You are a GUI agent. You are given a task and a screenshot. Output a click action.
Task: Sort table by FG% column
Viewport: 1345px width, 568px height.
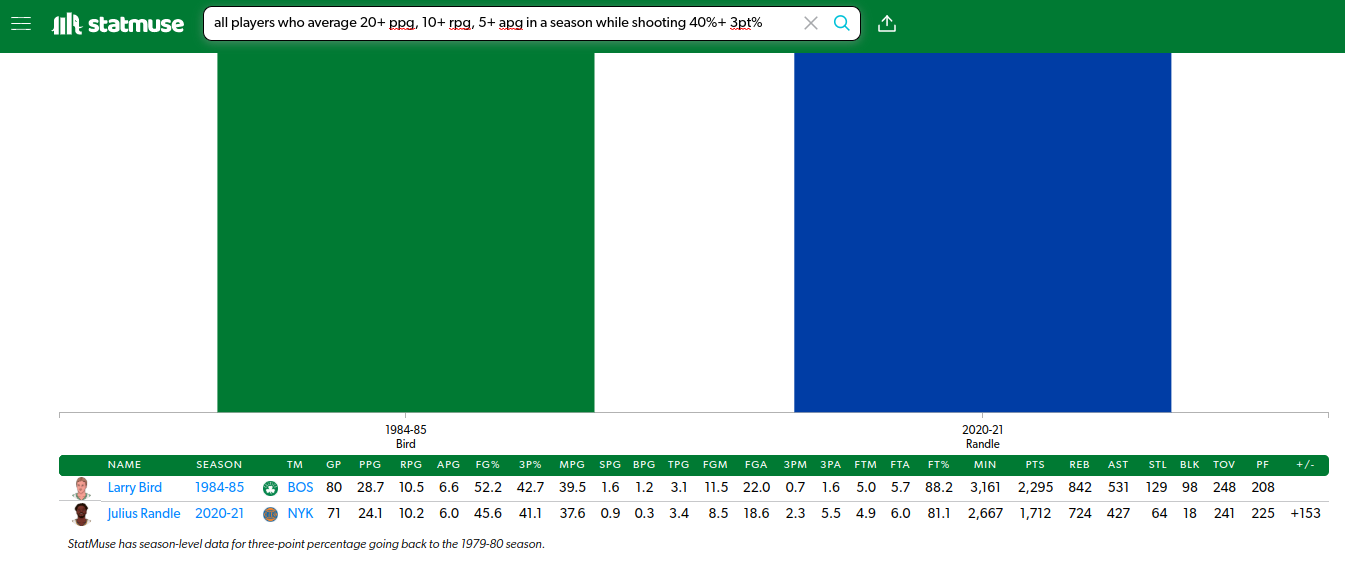pos(487,465)
